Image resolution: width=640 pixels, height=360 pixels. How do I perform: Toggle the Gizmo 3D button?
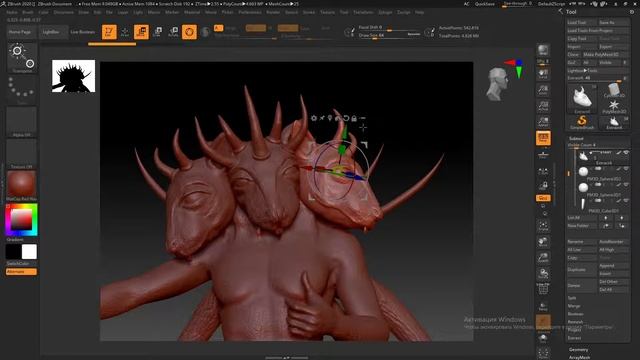[x=189, y=32]
